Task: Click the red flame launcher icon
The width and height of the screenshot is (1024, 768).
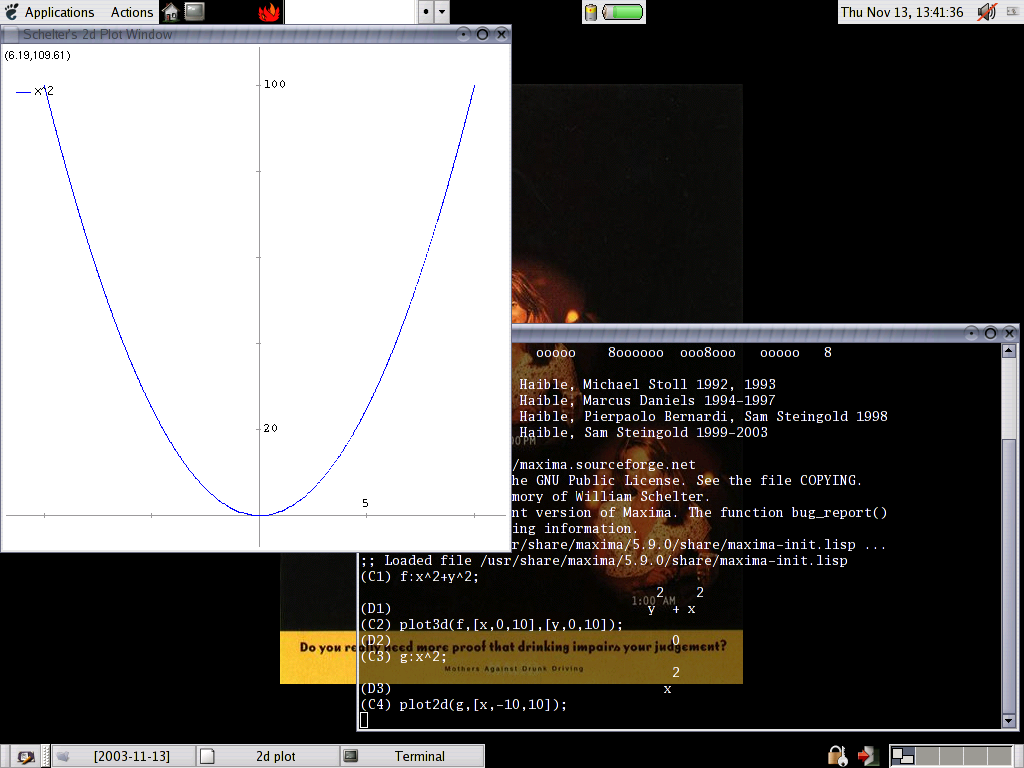Action: 268,12
